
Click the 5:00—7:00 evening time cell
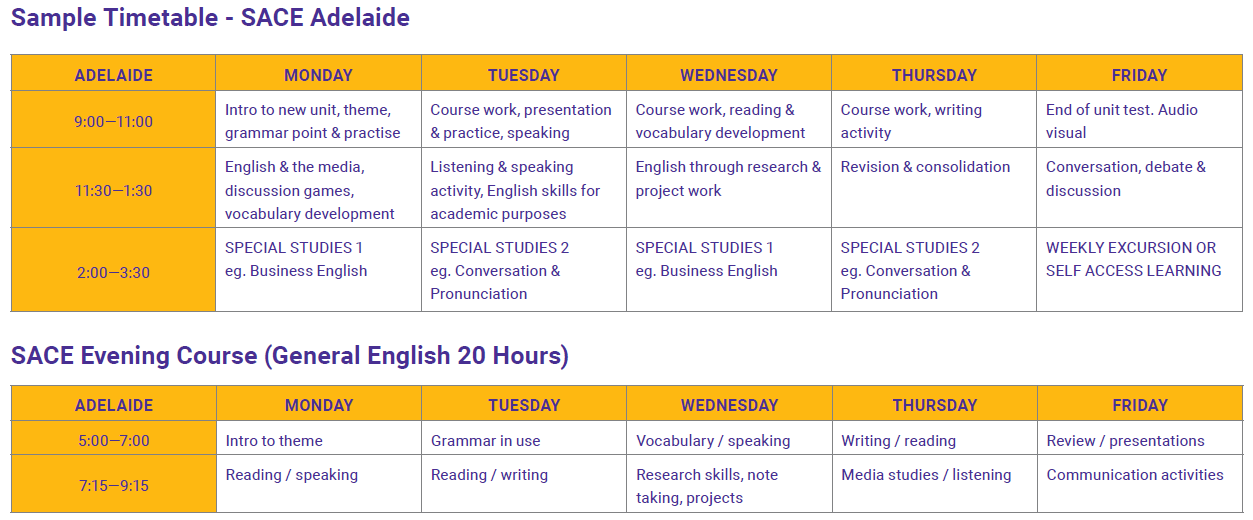point(113,440)
